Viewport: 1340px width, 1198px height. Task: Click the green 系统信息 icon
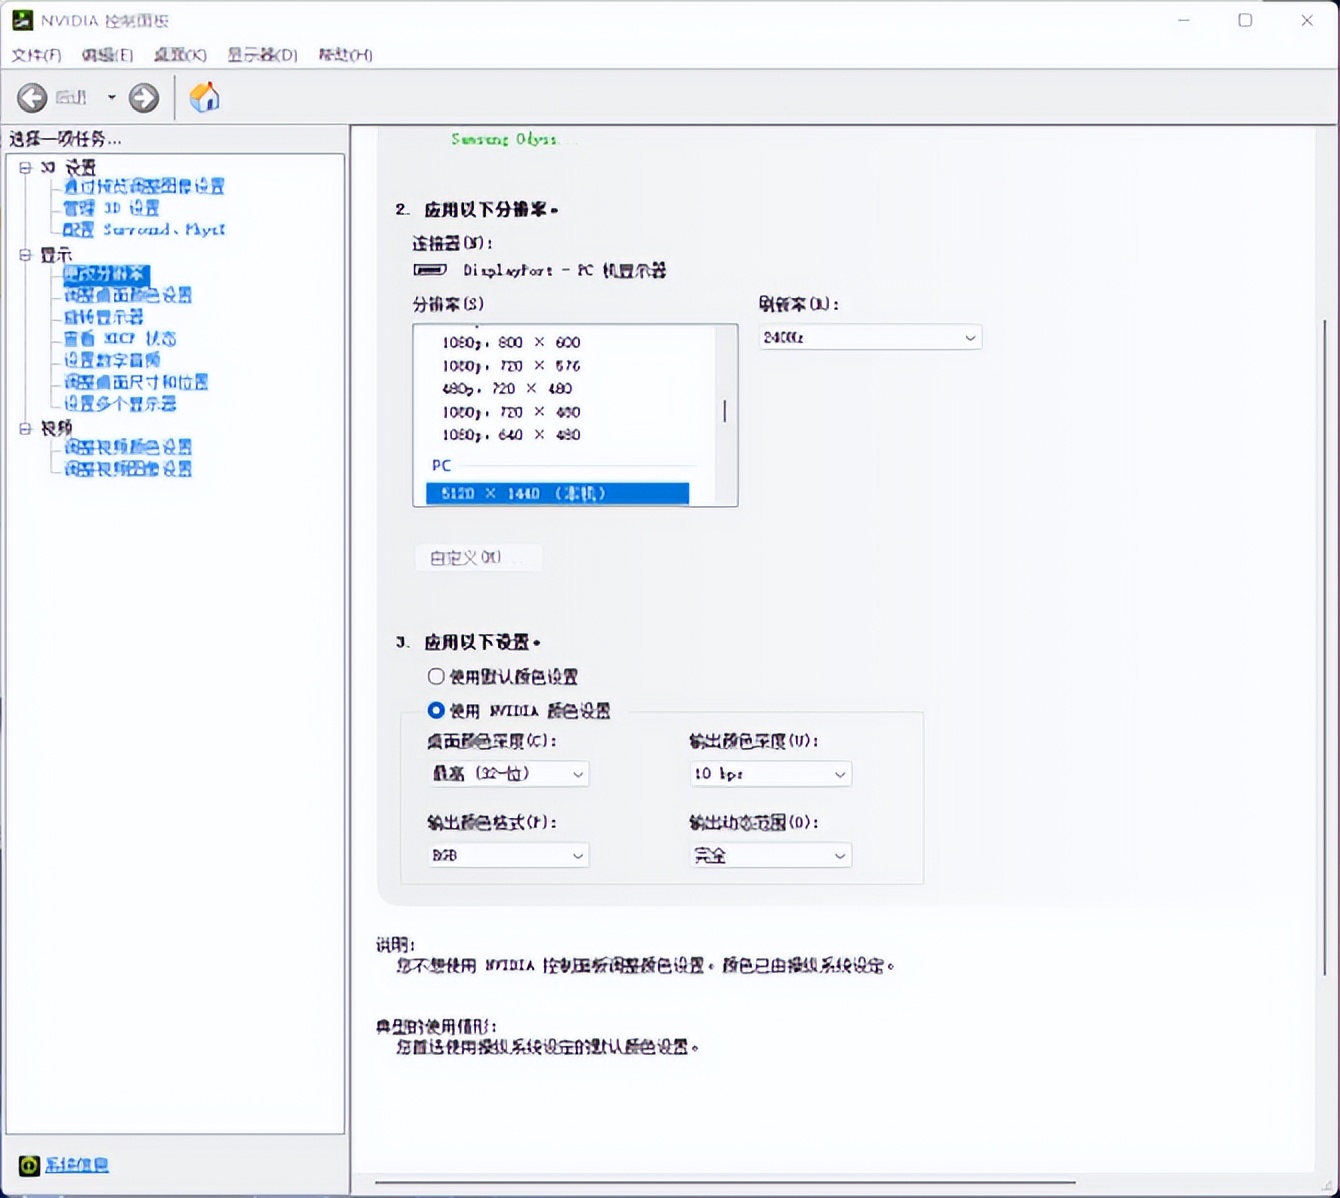coord(29,1165)
